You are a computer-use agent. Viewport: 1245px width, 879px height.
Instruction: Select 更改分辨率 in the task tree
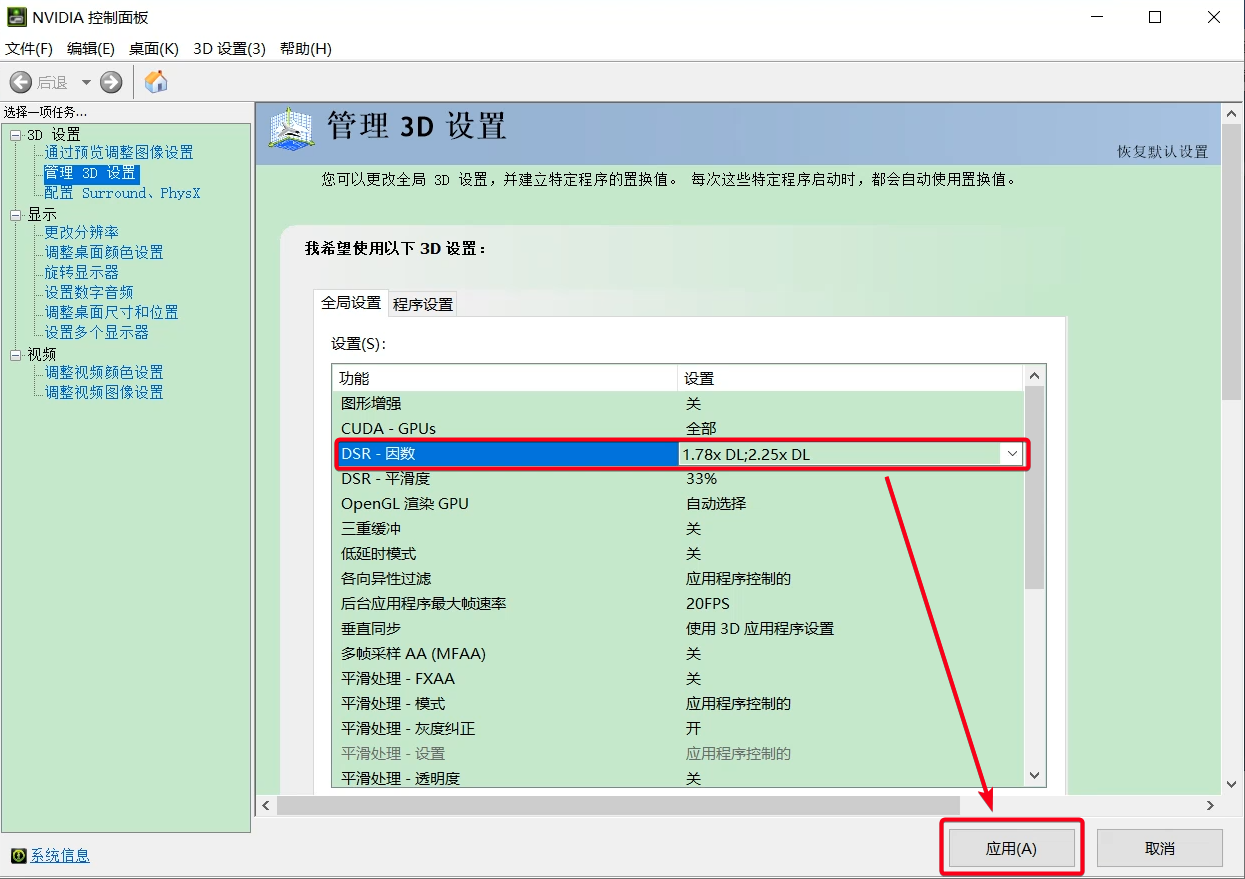pyautogui.click(x=81, y=232)
